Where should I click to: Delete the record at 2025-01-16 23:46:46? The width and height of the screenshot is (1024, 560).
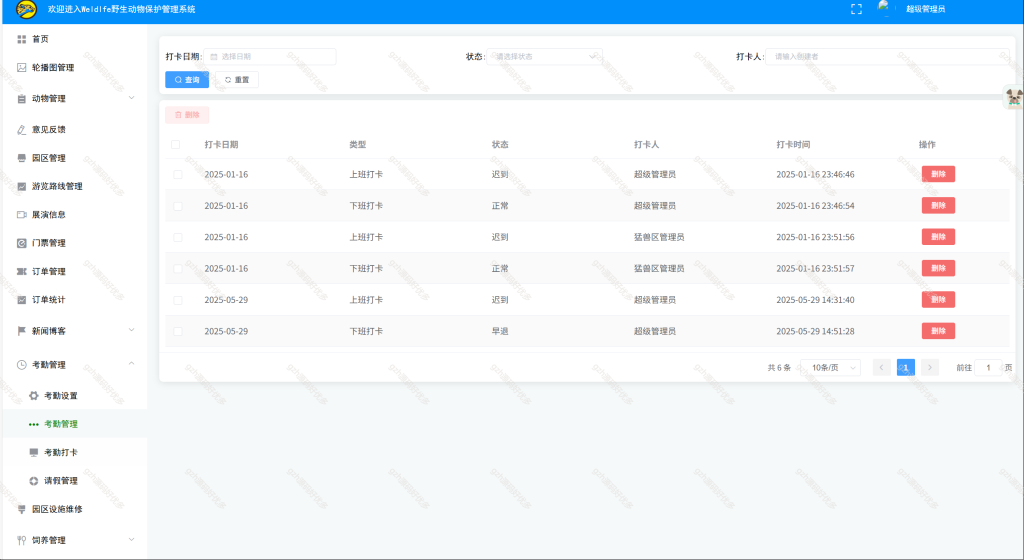point(938,174)
